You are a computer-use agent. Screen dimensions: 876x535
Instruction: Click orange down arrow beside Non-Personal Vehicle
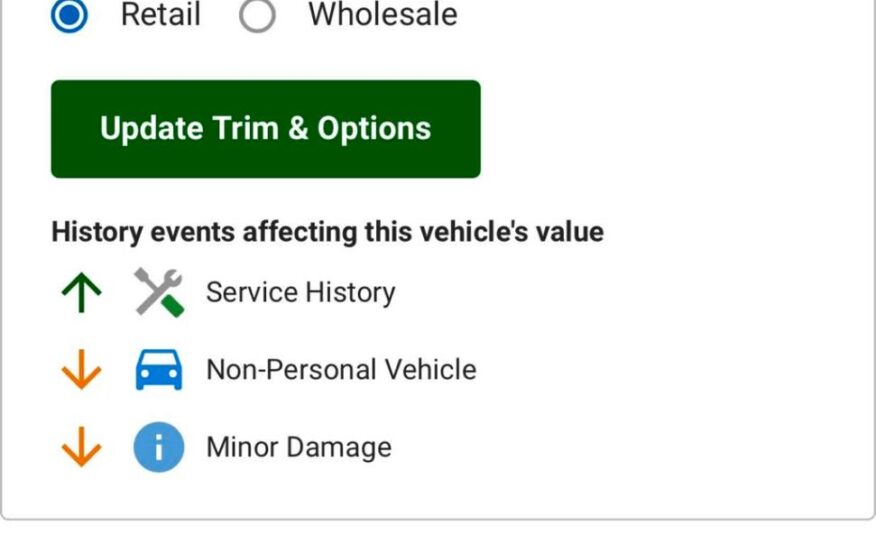tap(81, 371)
